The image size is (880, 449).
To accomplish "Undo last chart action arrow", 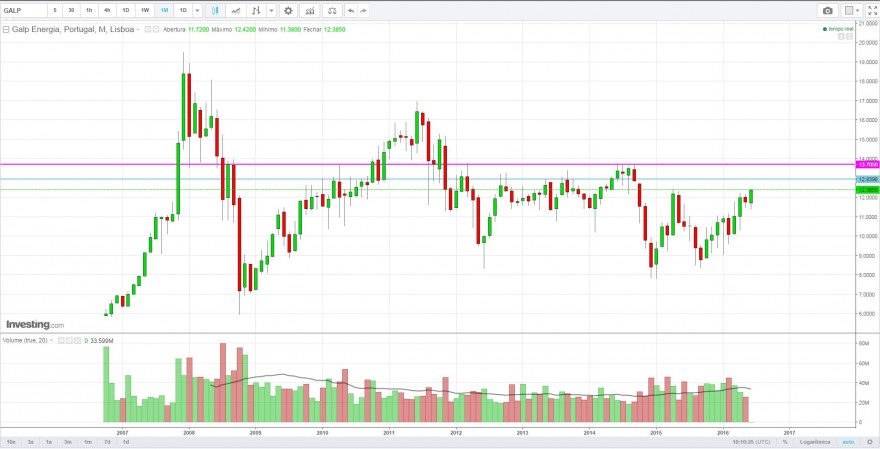I will click(351, 11).
